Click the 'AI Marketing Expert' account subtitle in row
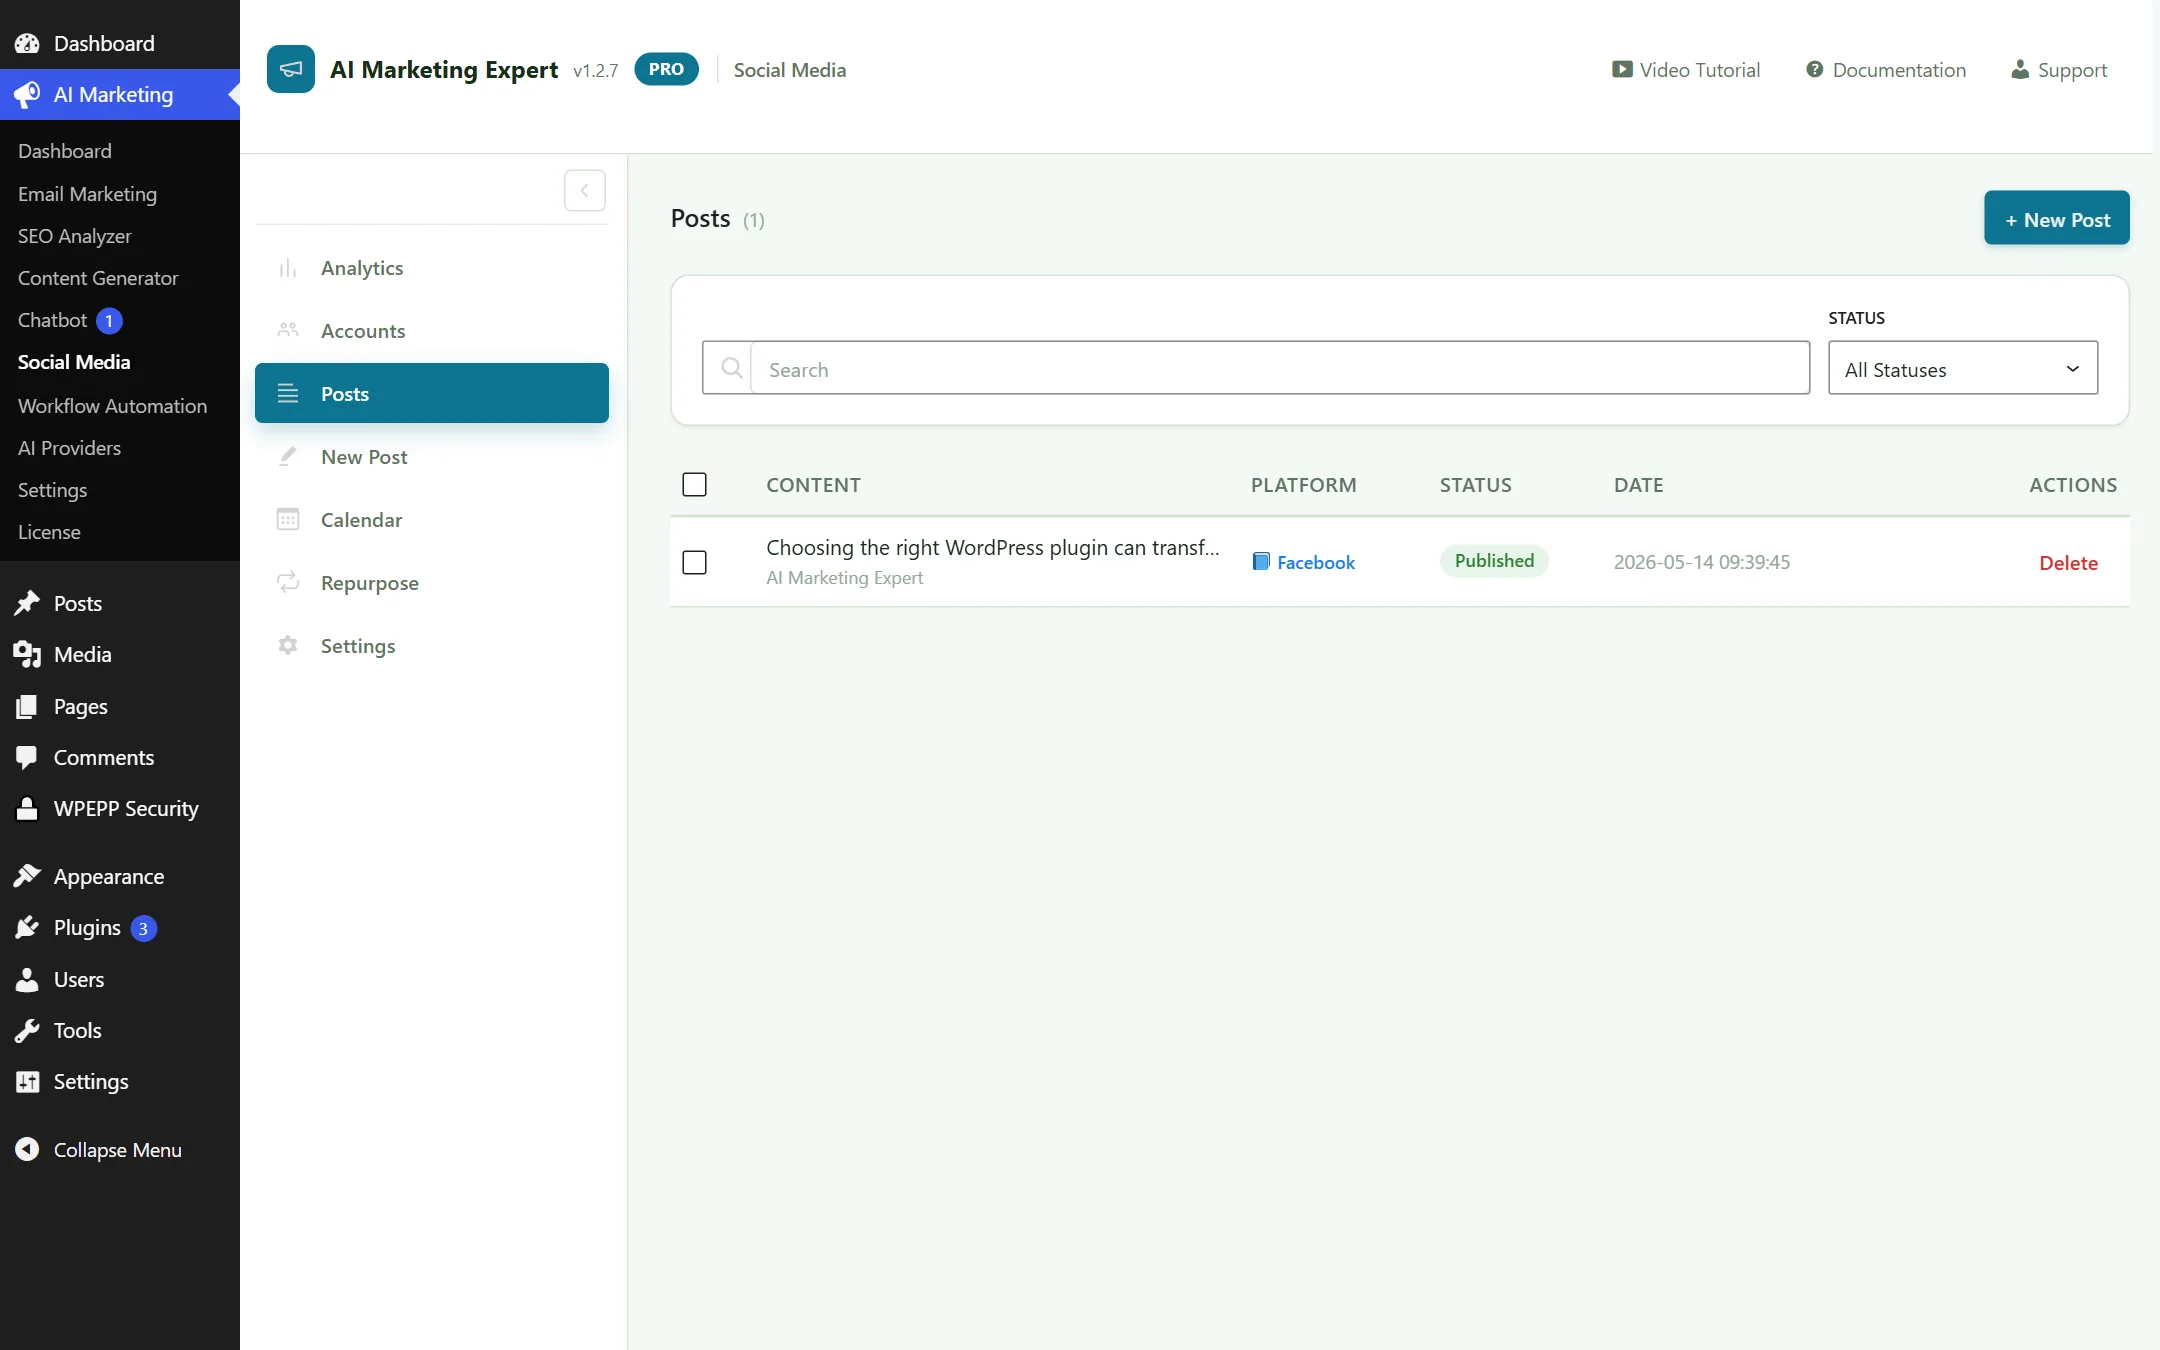Screen dimensions: 2160x1350 pyautogui.click(x=845, y=578)
